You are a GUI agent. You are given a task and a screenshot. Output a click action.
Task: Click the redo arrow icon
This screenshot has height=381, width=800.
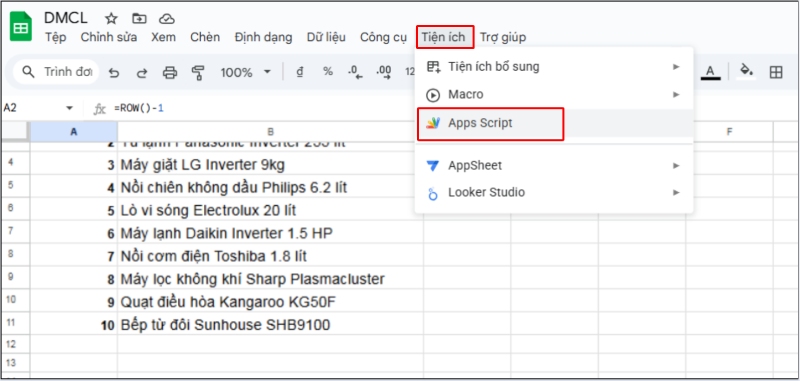pos(142,73)
